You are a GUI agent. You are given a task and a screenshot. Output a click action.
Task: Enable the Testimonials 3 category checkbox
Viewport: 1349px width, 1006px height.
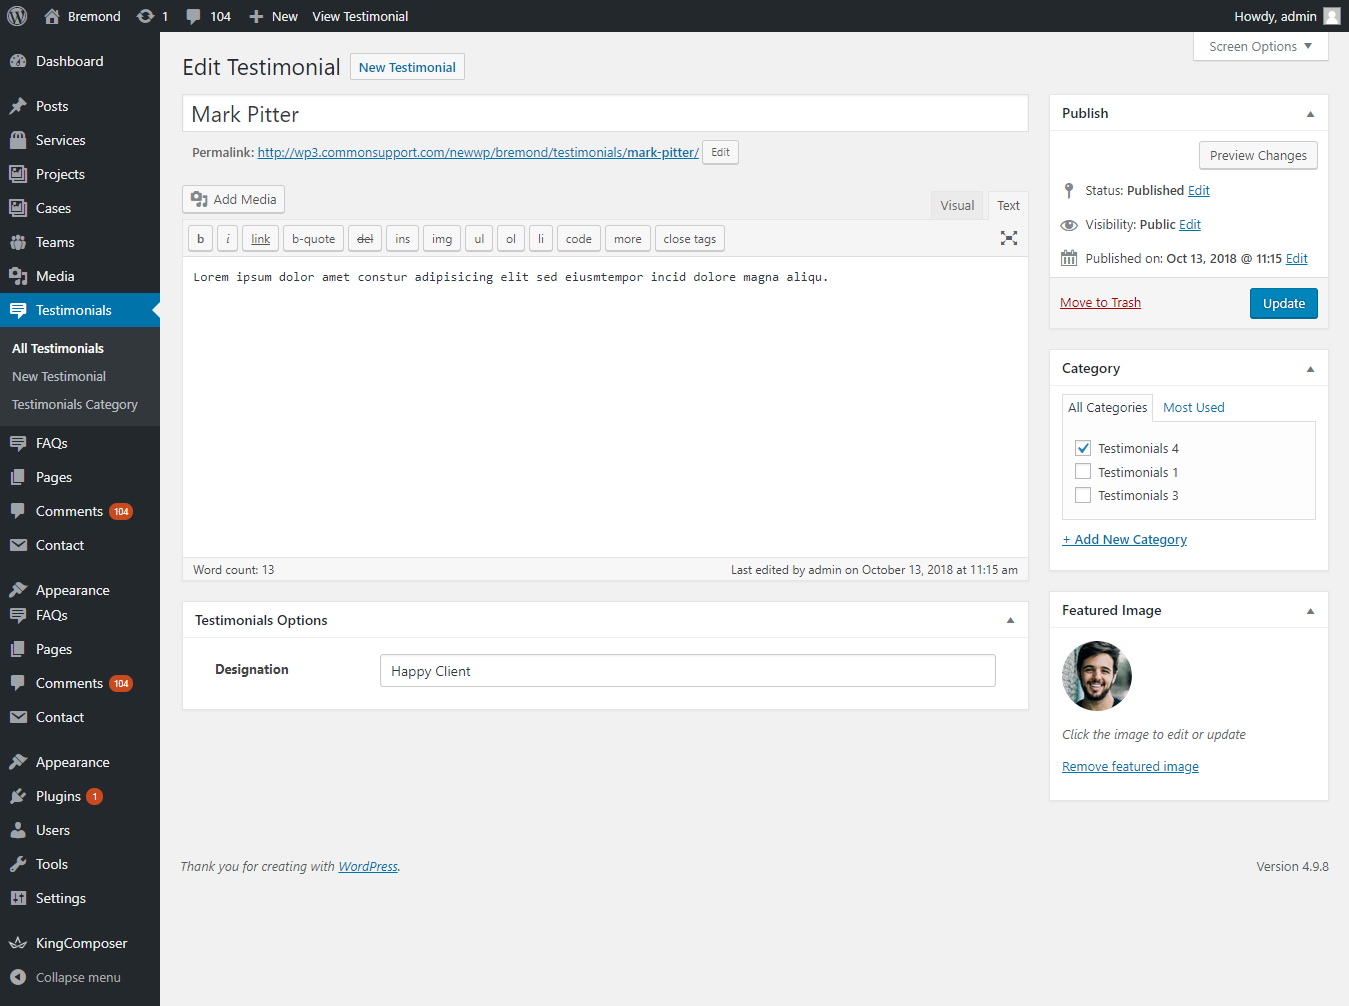[1083, 495]
